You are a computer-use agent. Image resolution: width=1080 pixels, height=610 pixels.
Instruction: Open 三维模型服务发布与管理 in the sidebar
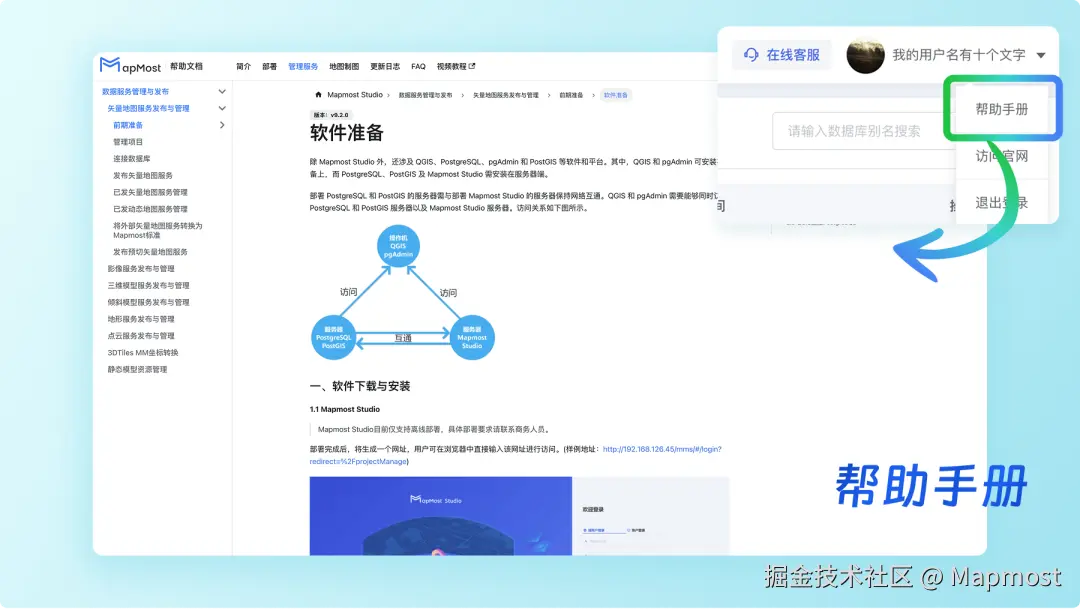[148, 286]
